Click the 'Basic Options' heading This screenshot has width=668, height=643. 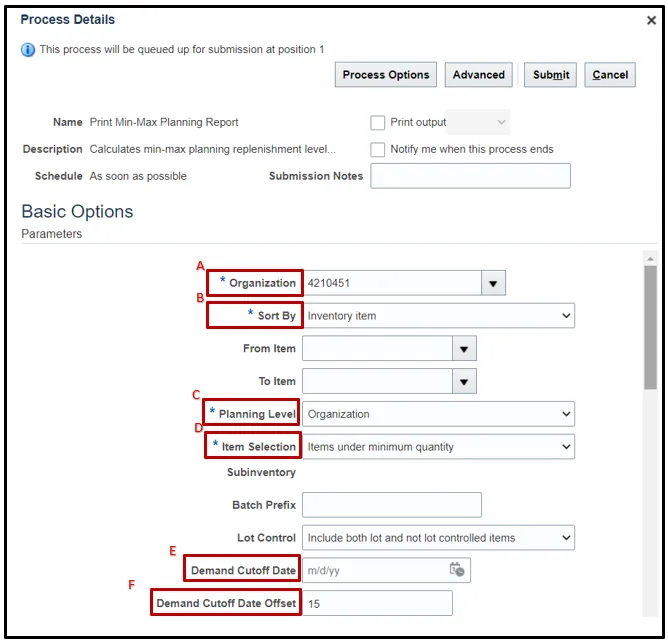coord(77,212)
